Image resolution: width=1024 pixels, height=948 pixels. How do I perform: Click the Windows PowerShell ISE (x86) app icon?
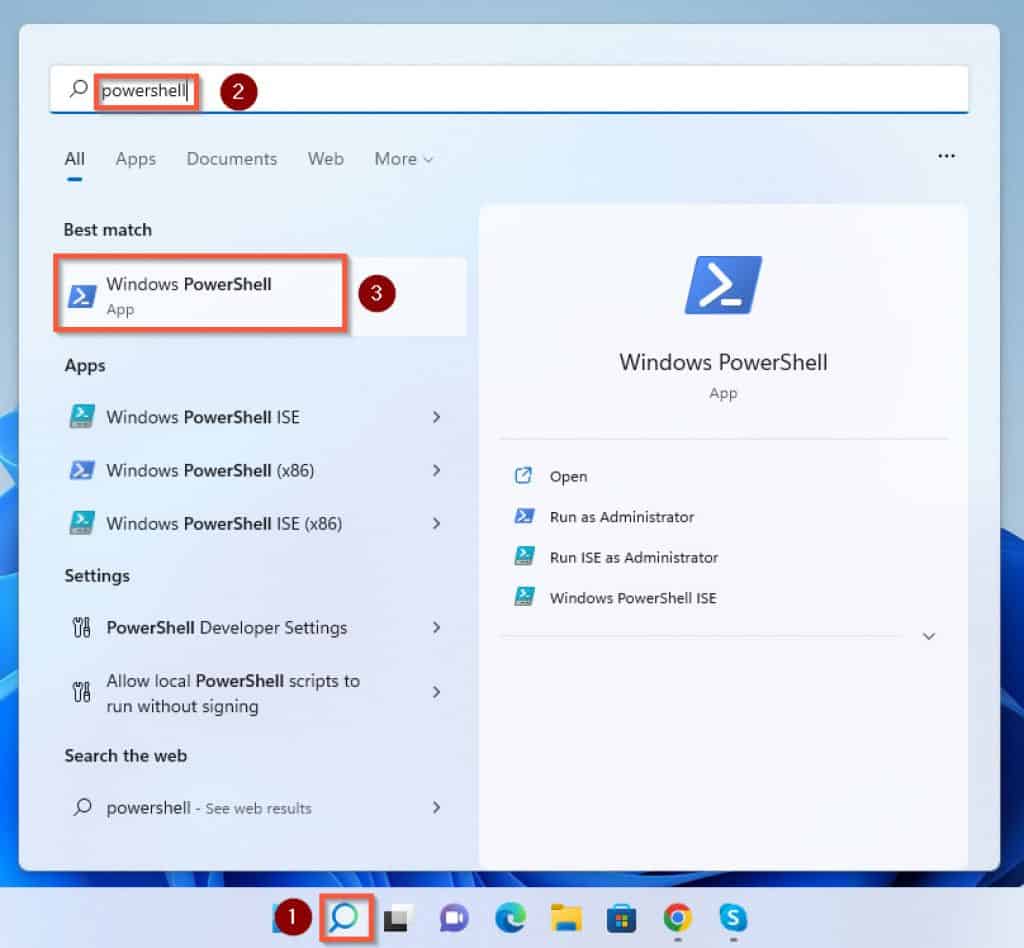point(82,523)
